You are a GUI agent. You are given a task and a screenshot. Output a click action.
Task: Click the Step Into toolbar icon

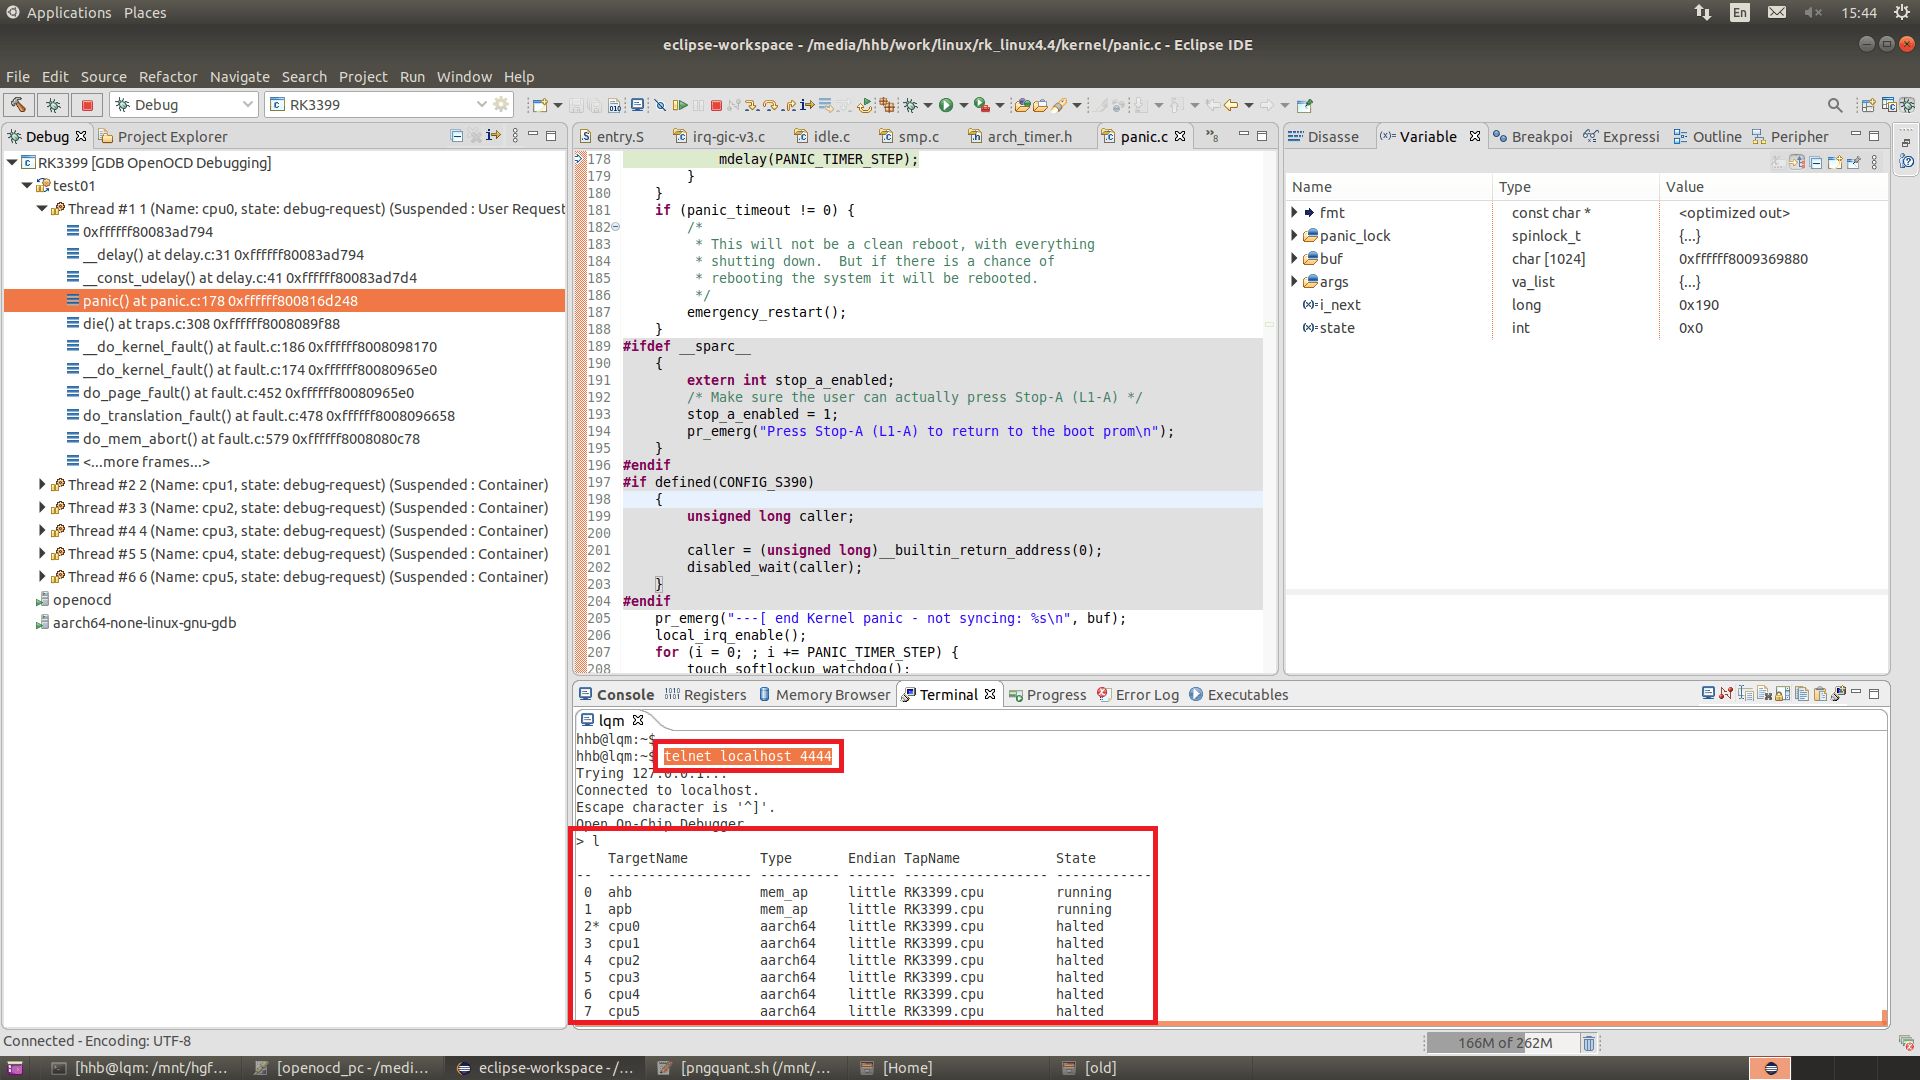753,105
